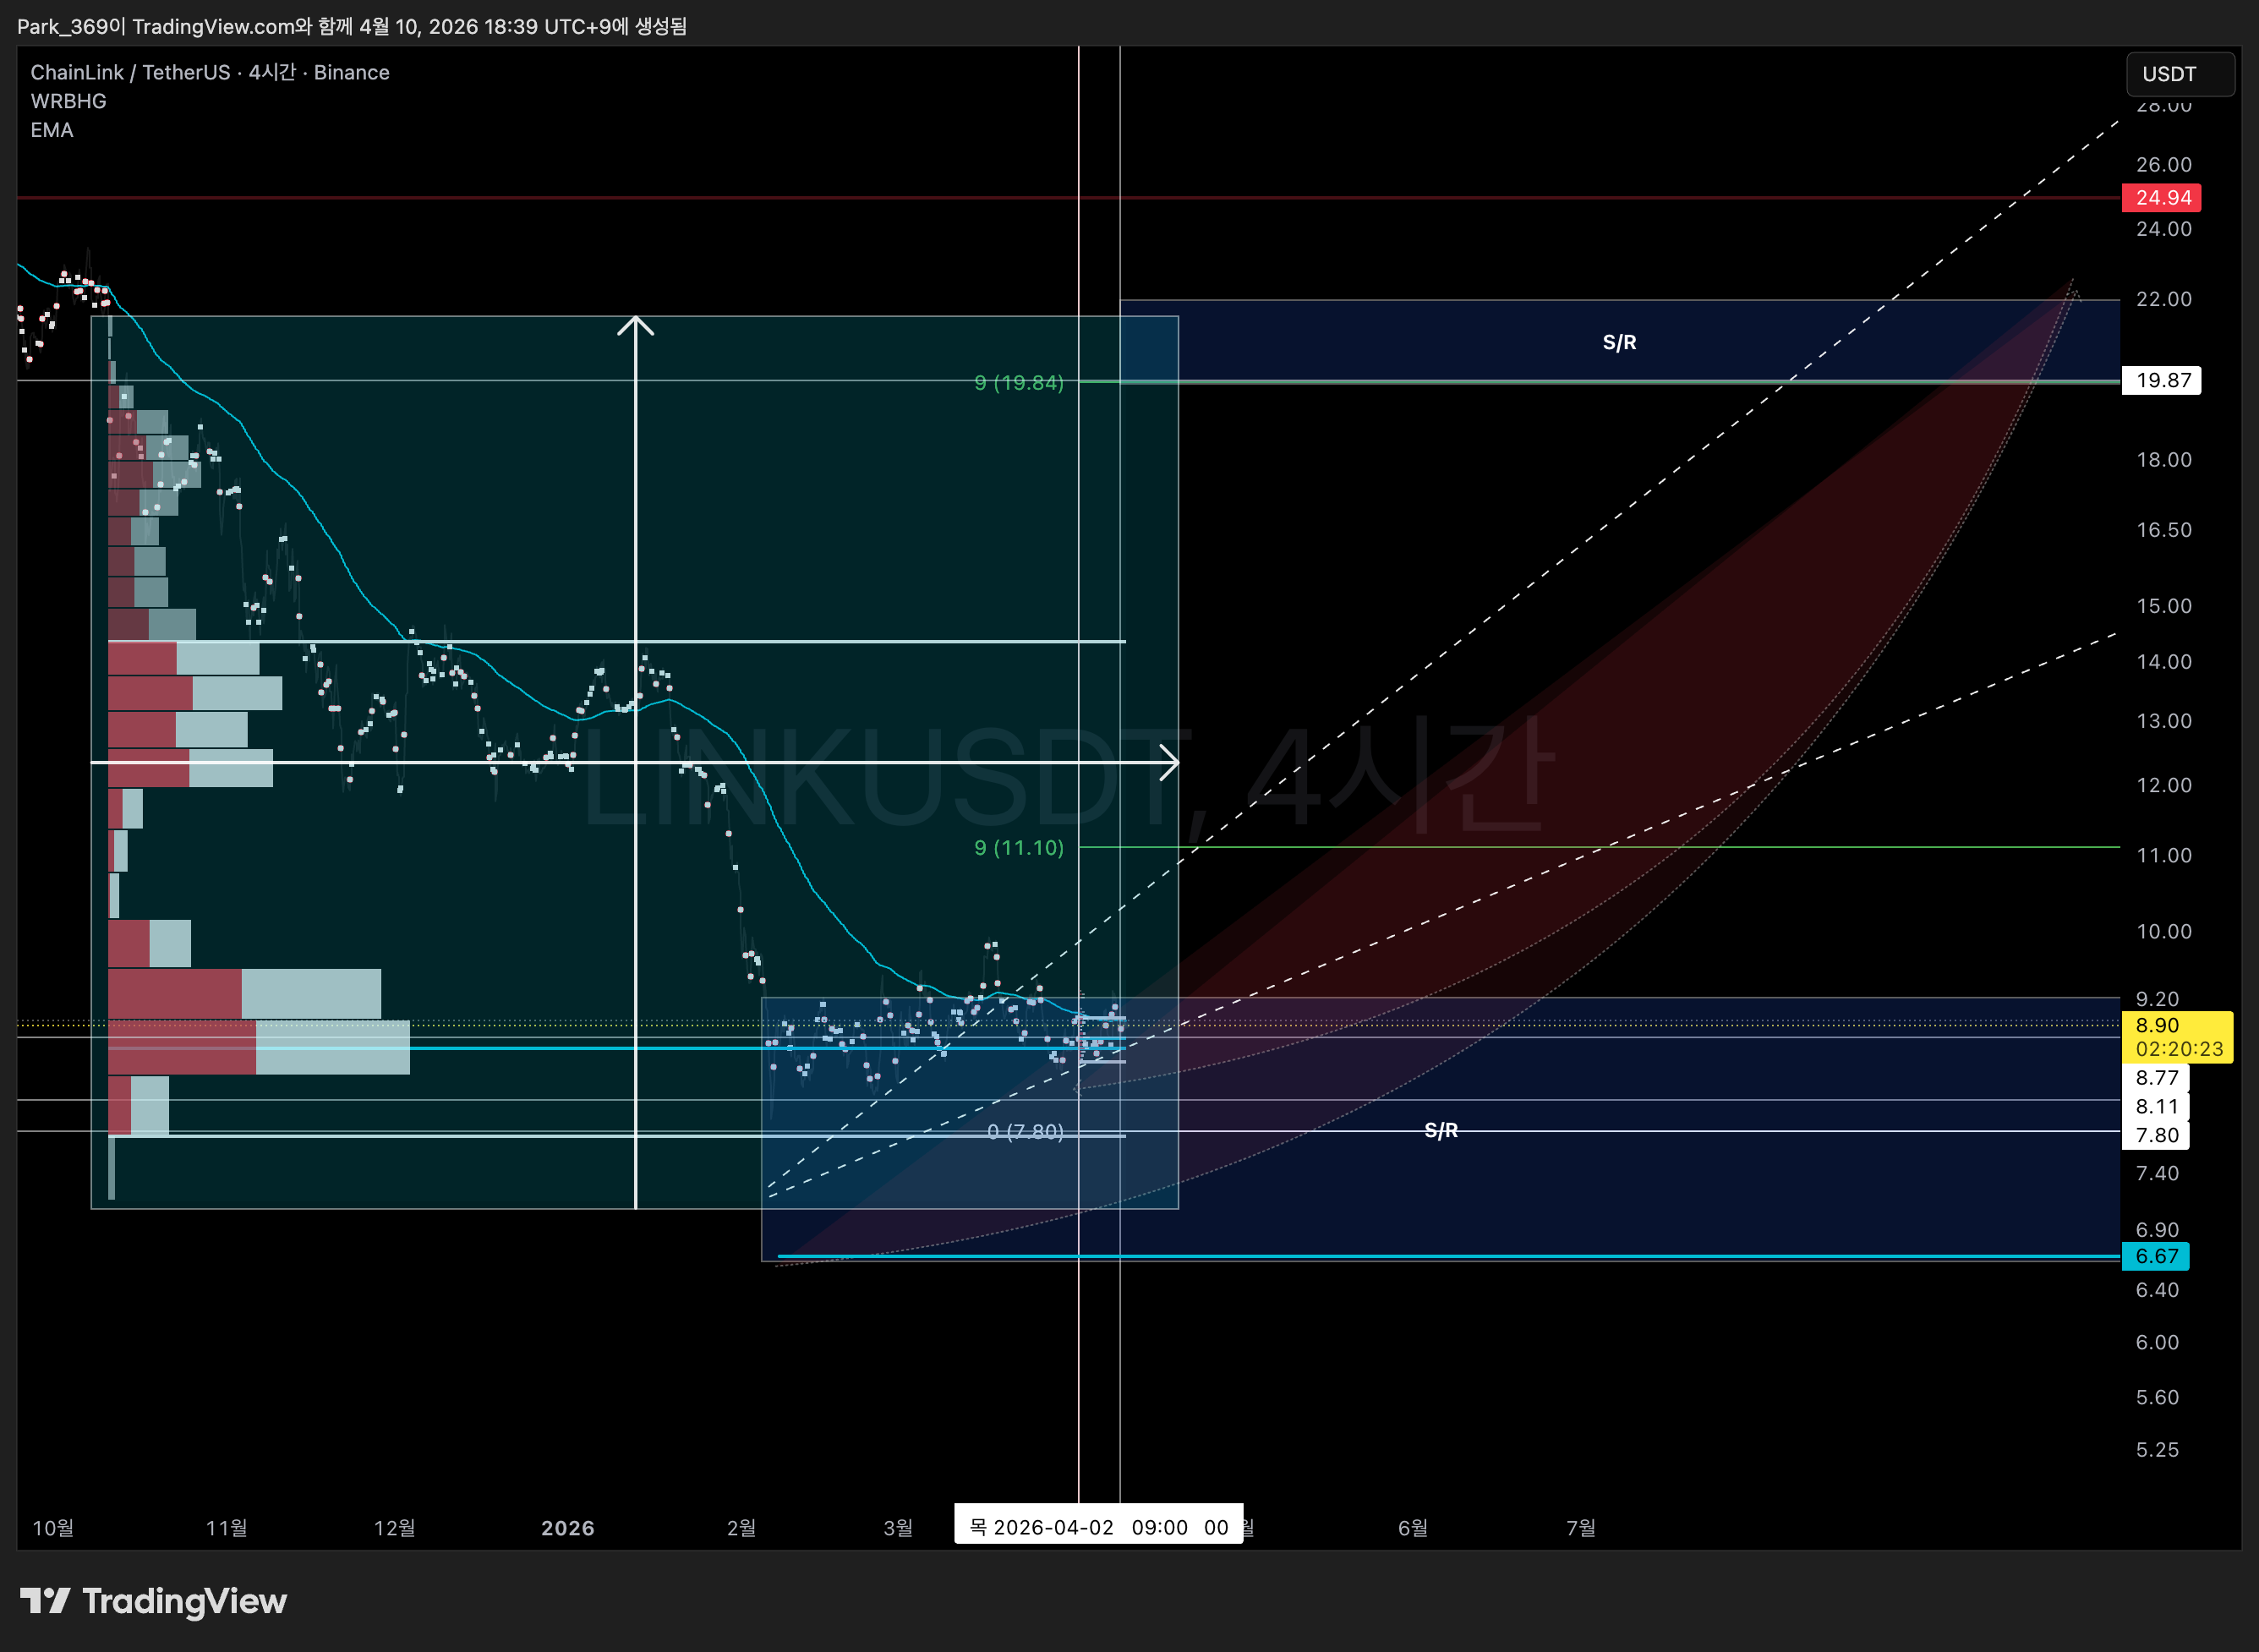Click the 9 (19.84) fib level label
The image size is (2259, 1652).
coord(1019,382)
